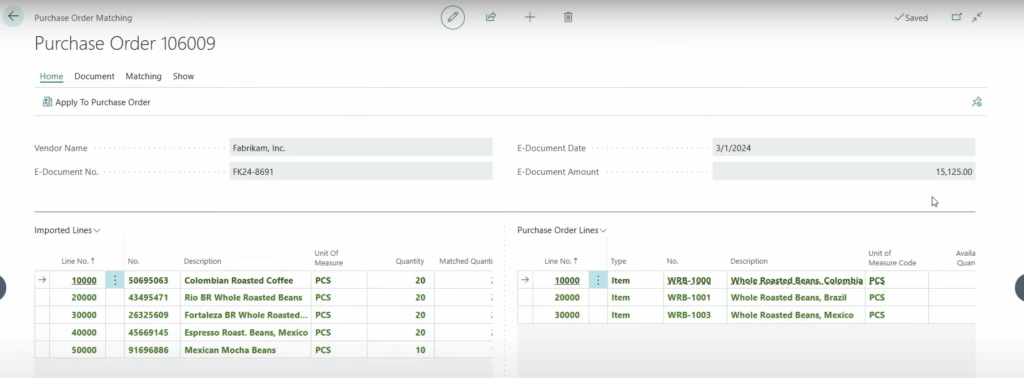Screen dimensions: 1024x378
Task: Select imported line 30000
Action: coord(84,315)
